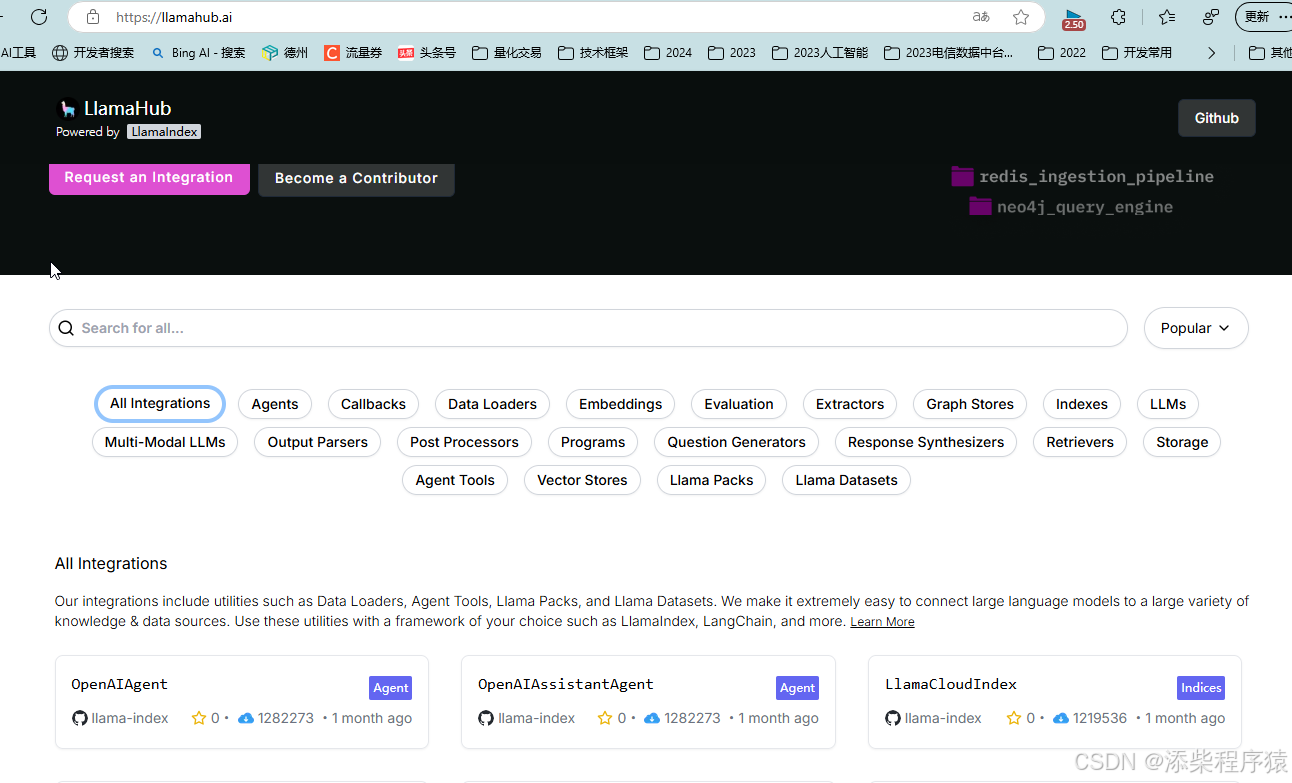Select the Agent Tools filter

point(455,480)
